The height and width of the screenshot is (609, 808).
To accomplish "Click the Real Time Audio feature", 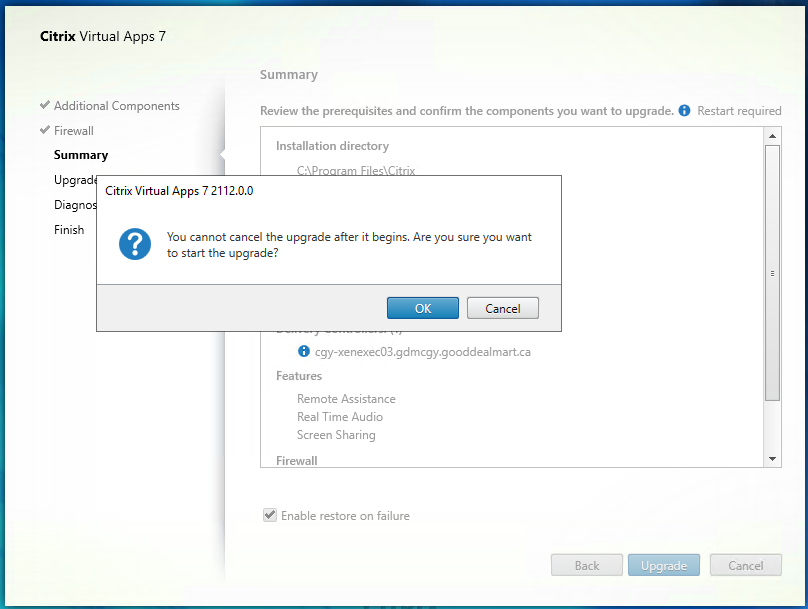I will pos(340,417).
